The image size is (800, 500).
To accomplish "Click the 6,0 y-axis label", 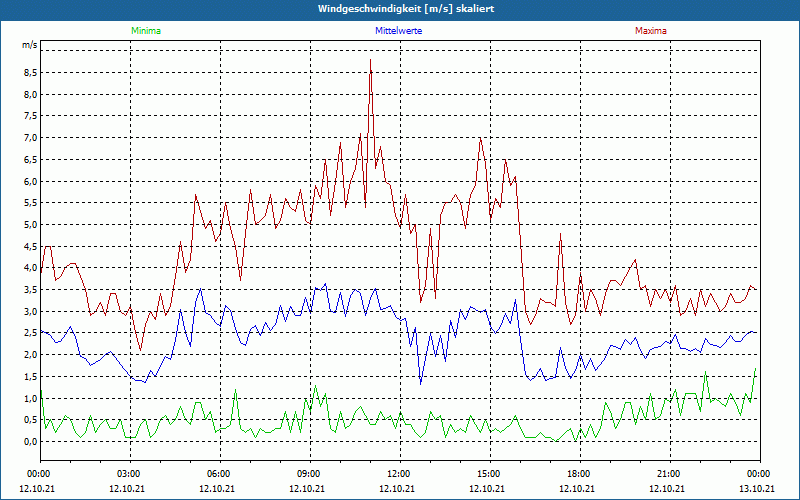I will pos(31,181).
